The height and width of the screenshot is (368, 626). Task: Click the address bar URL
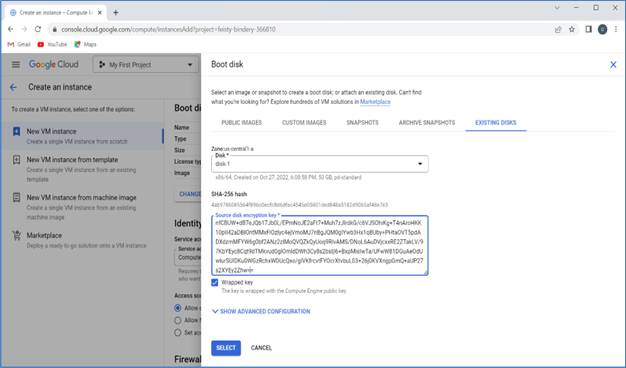pos(168,30)
